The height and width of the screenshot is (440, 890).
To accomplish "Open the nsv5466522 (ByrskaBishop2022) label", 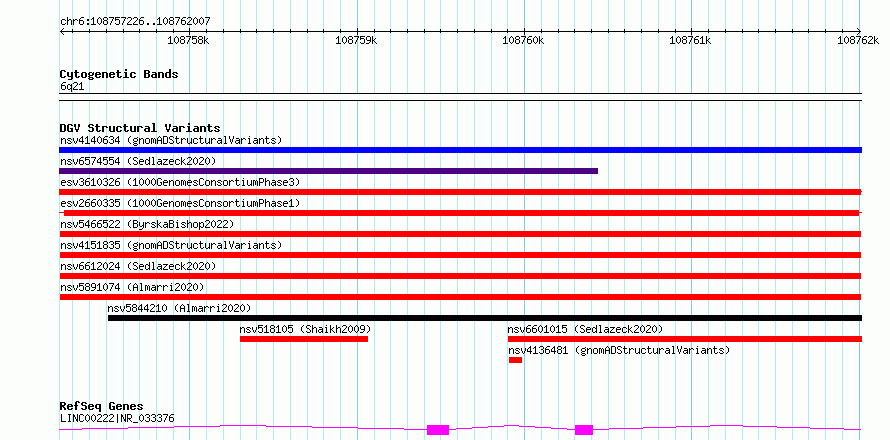I will tap(147, 224).
